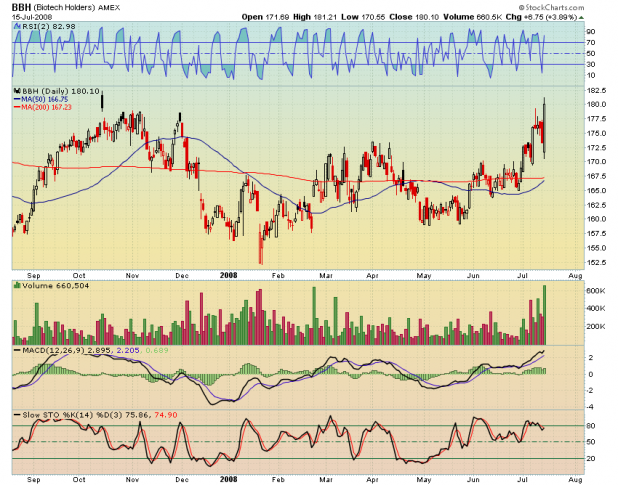Click the -2 mark on the MACD axis
The image size is (618, 485).
click(591, 390)
